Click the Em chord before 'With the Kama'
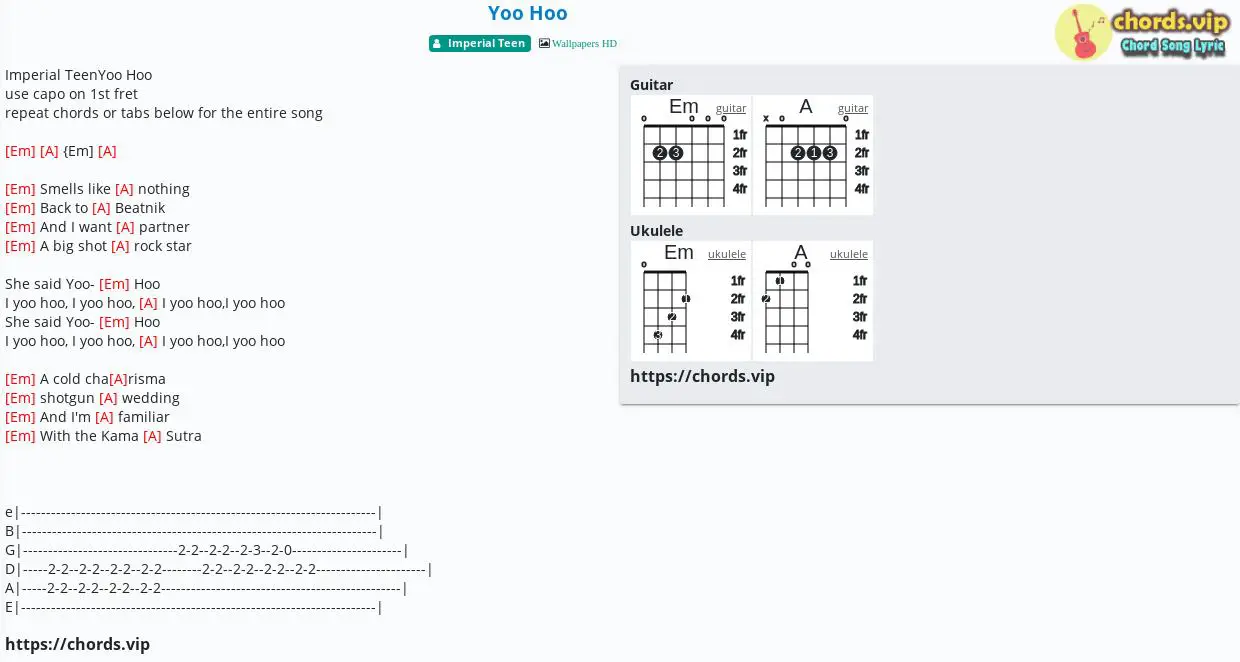1240x662 pixels. tap(20, 436)
